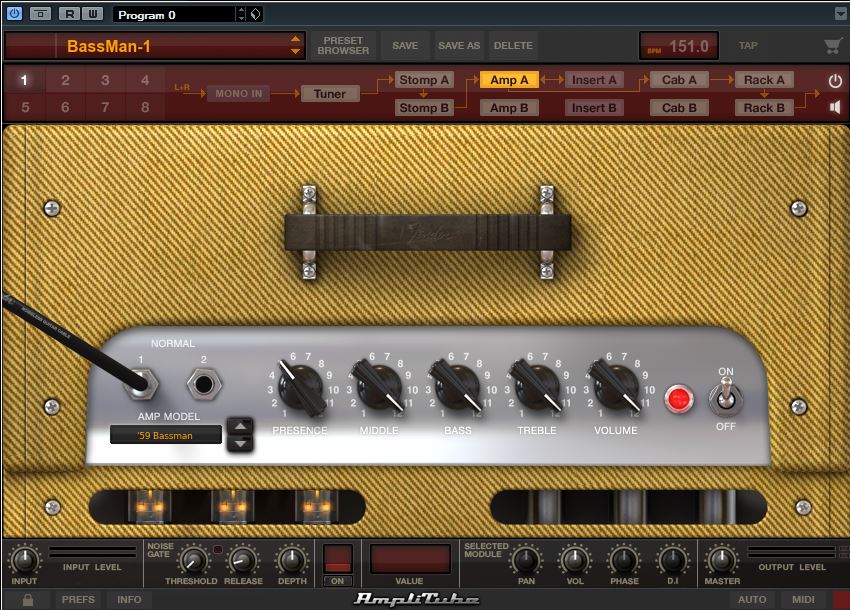Toggle the noise gate ON button

338,581
